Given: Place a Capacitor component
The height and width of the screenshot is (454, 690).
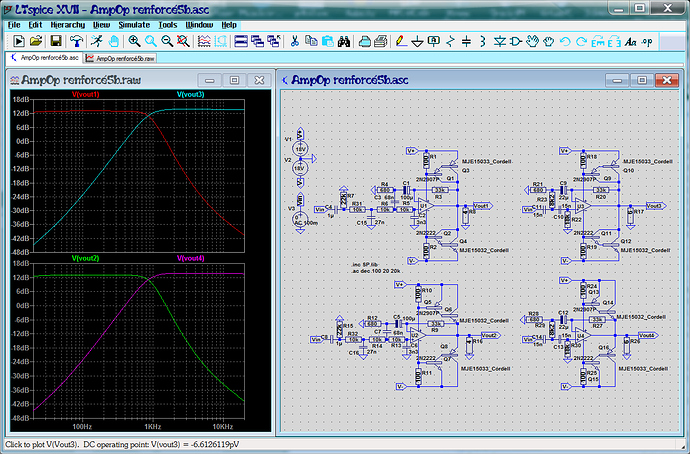Looking at the screenshot, I should 466,41.
